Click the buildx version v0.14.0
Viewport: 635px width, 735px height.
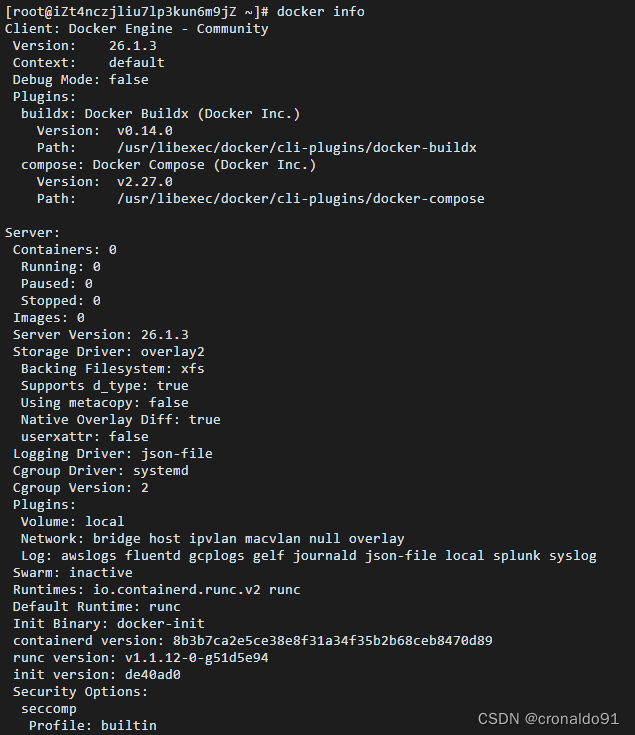[x=145, y=131]
